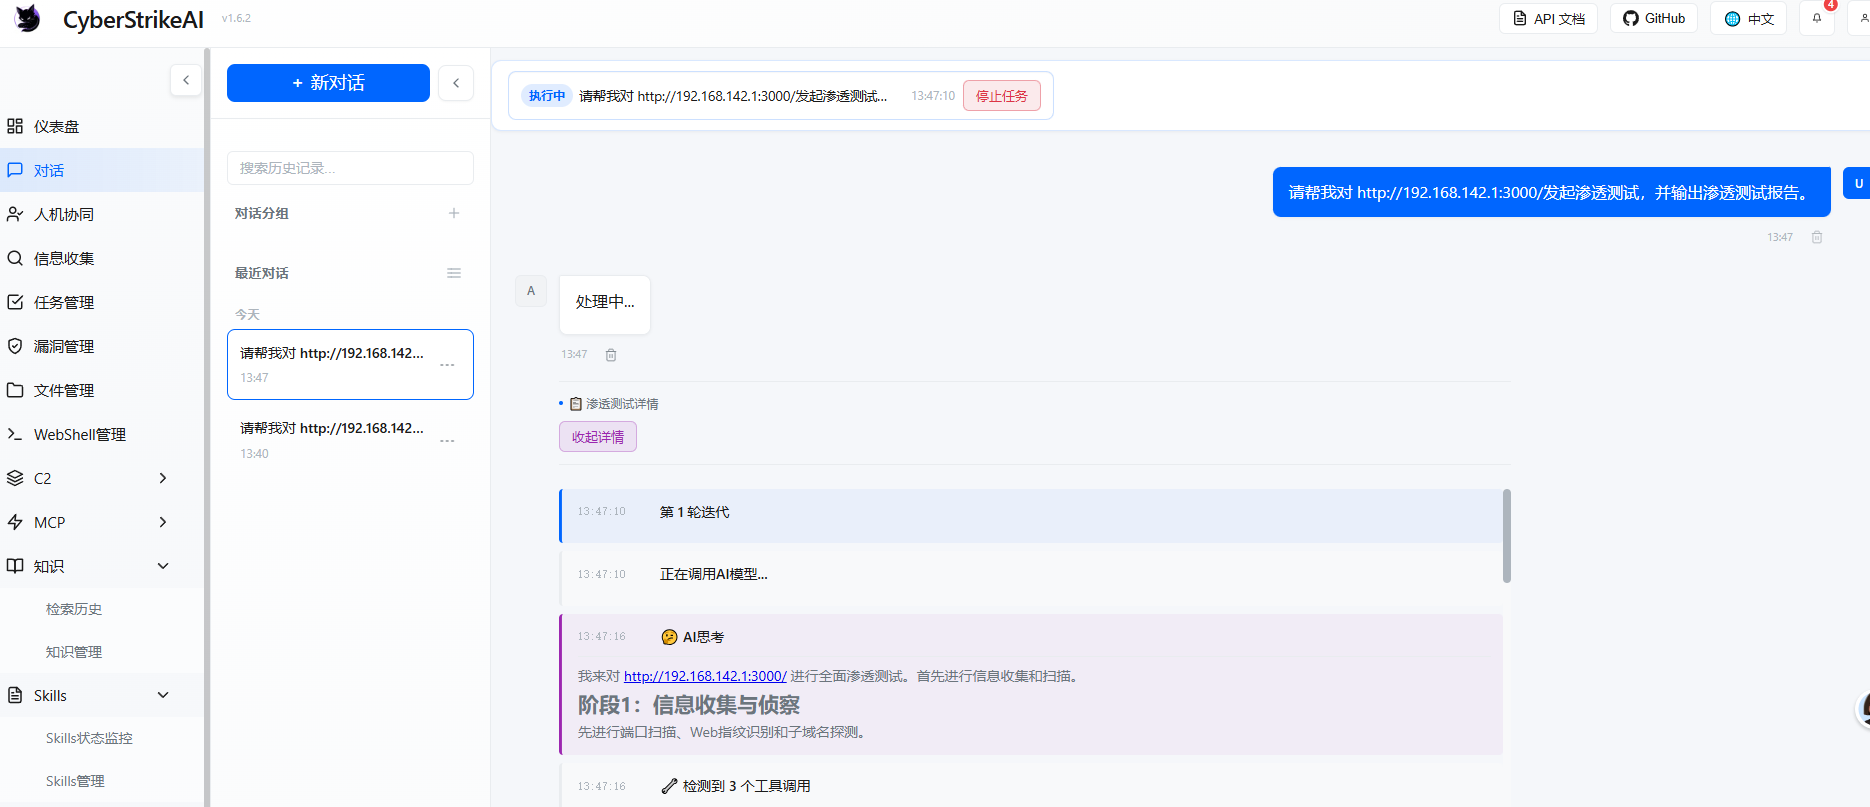
Task: Collapse the 知识 section
Action: pos(163,566)
